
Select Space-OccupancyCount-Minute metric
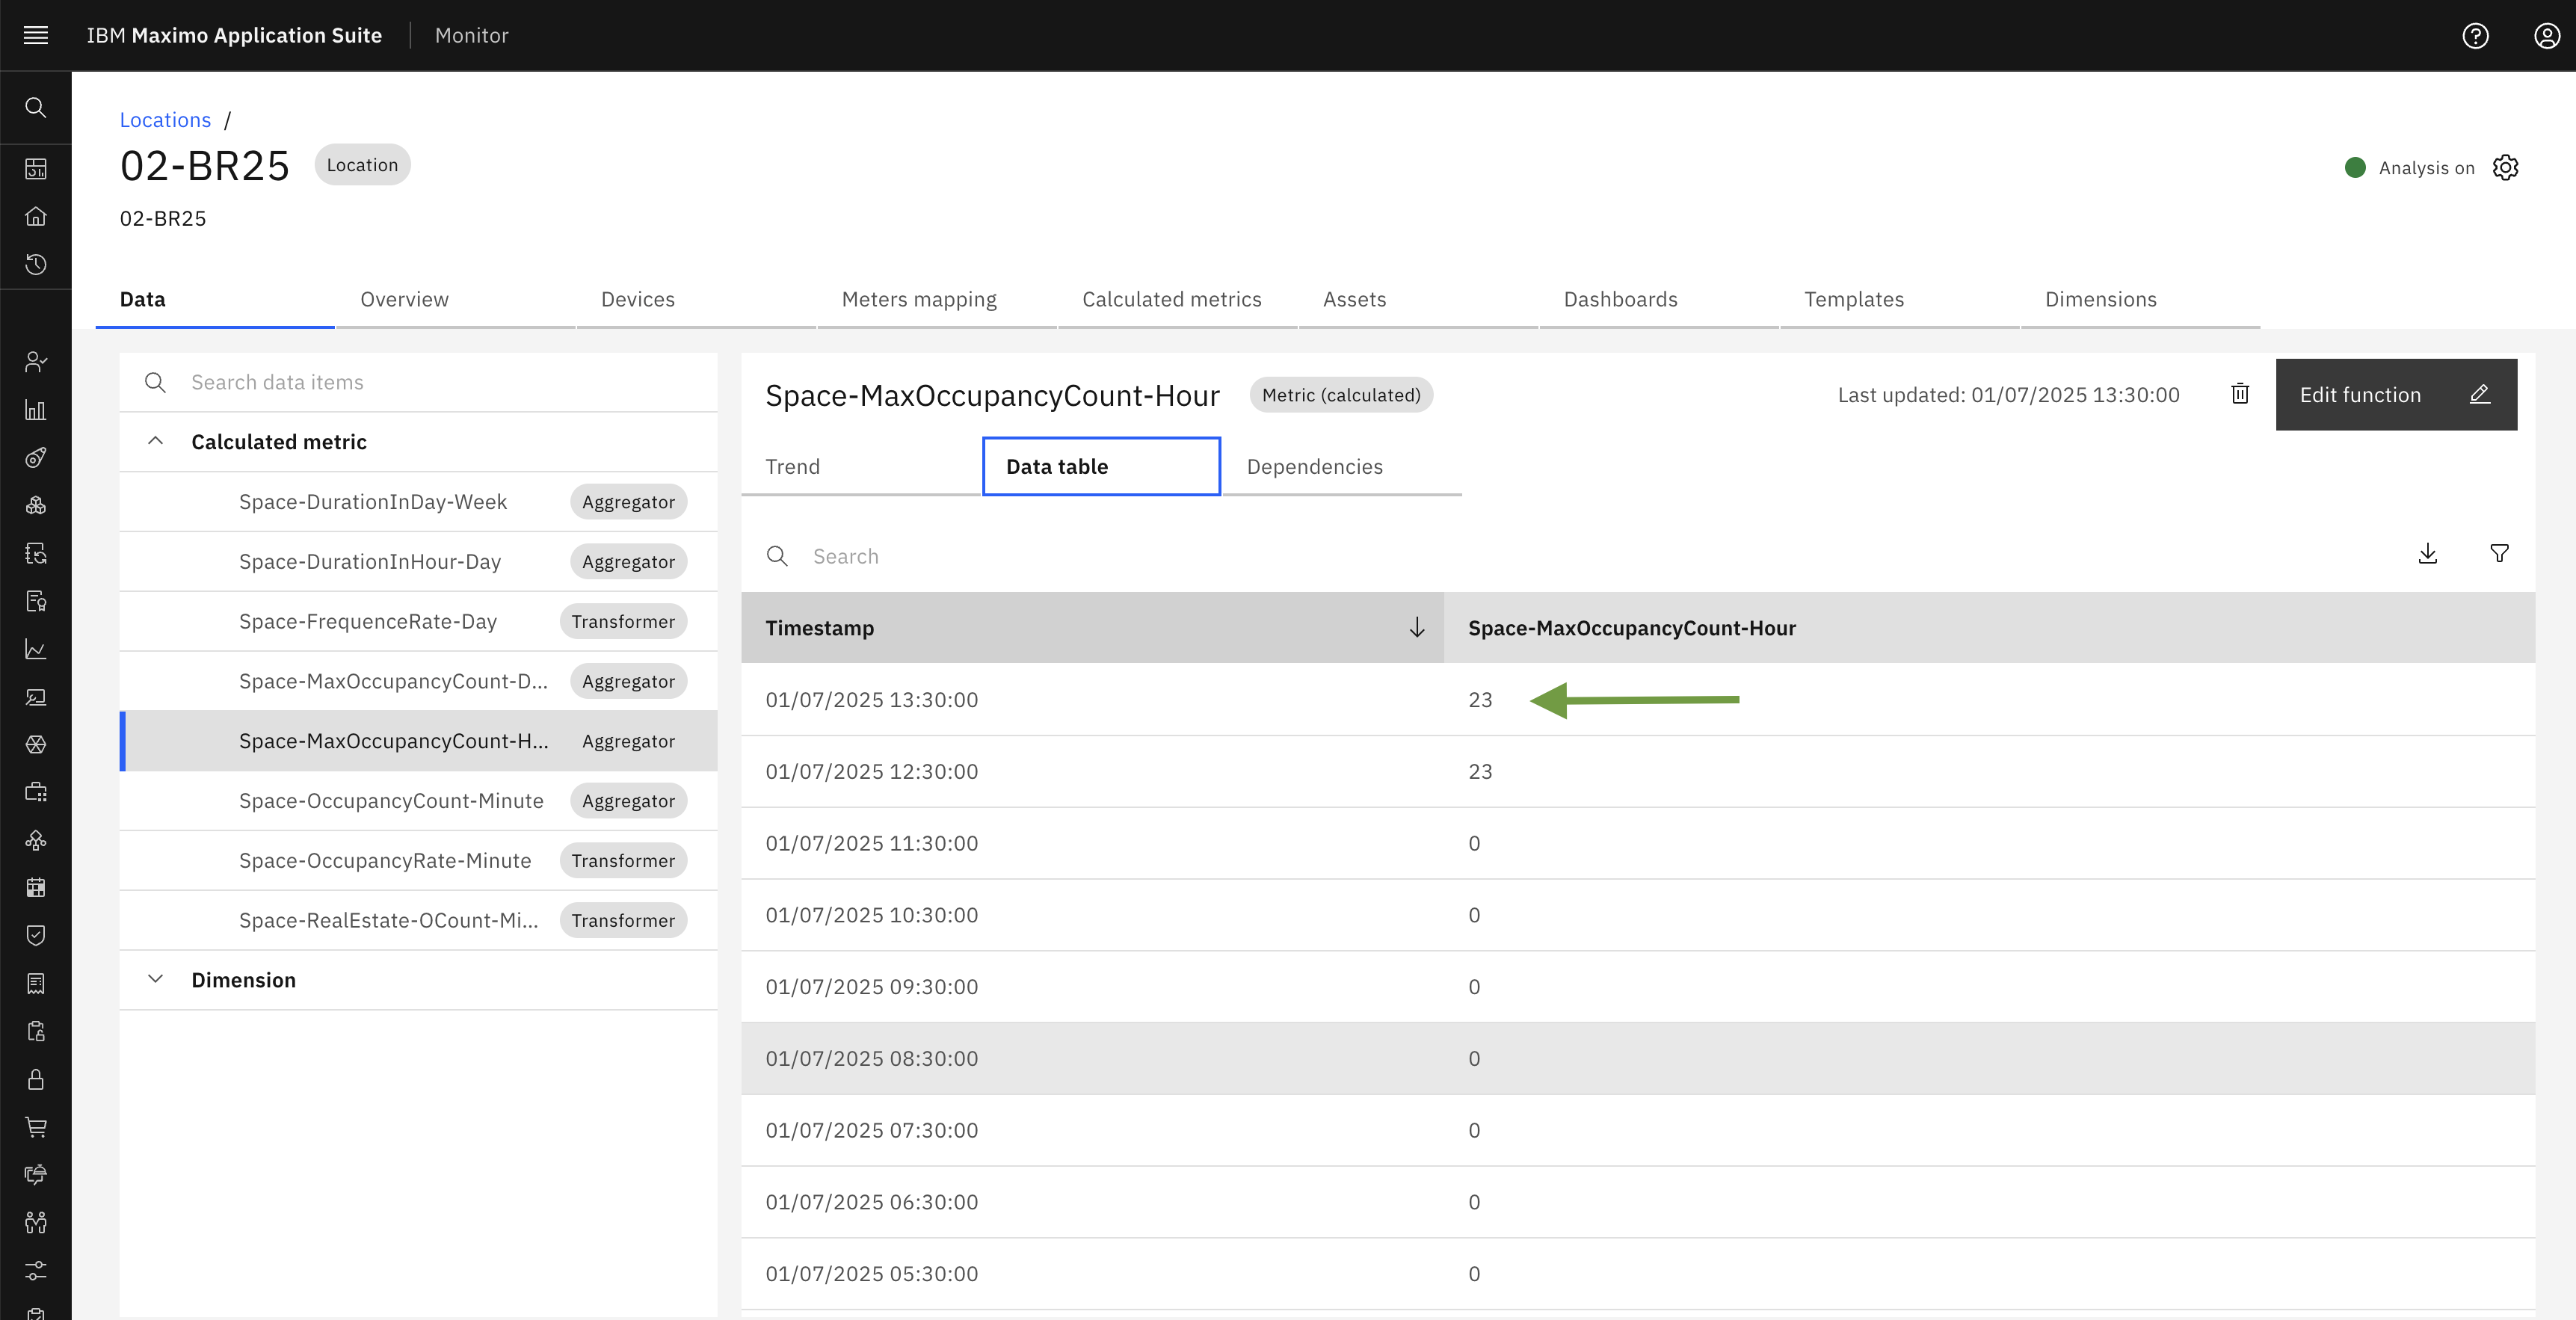pos(418,801)
